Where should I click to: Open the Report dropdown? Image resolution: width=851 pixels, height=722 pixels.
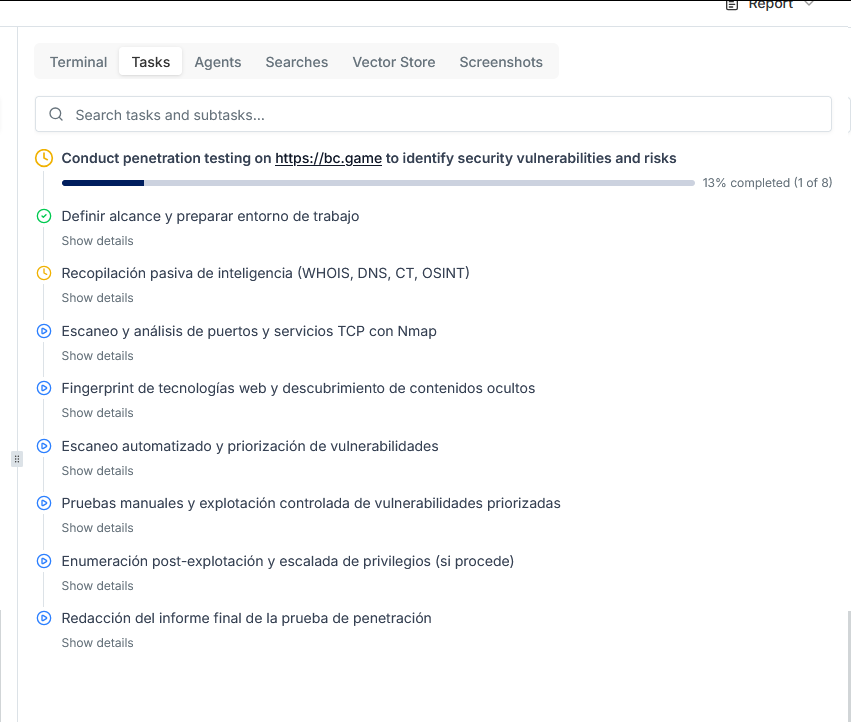(x=770, y=5)
